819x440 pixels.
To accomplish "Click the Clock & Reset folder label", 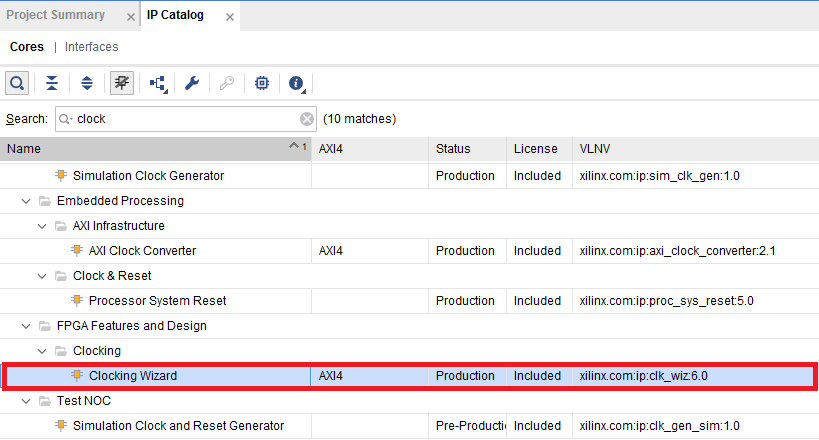I will click(112, 276).
